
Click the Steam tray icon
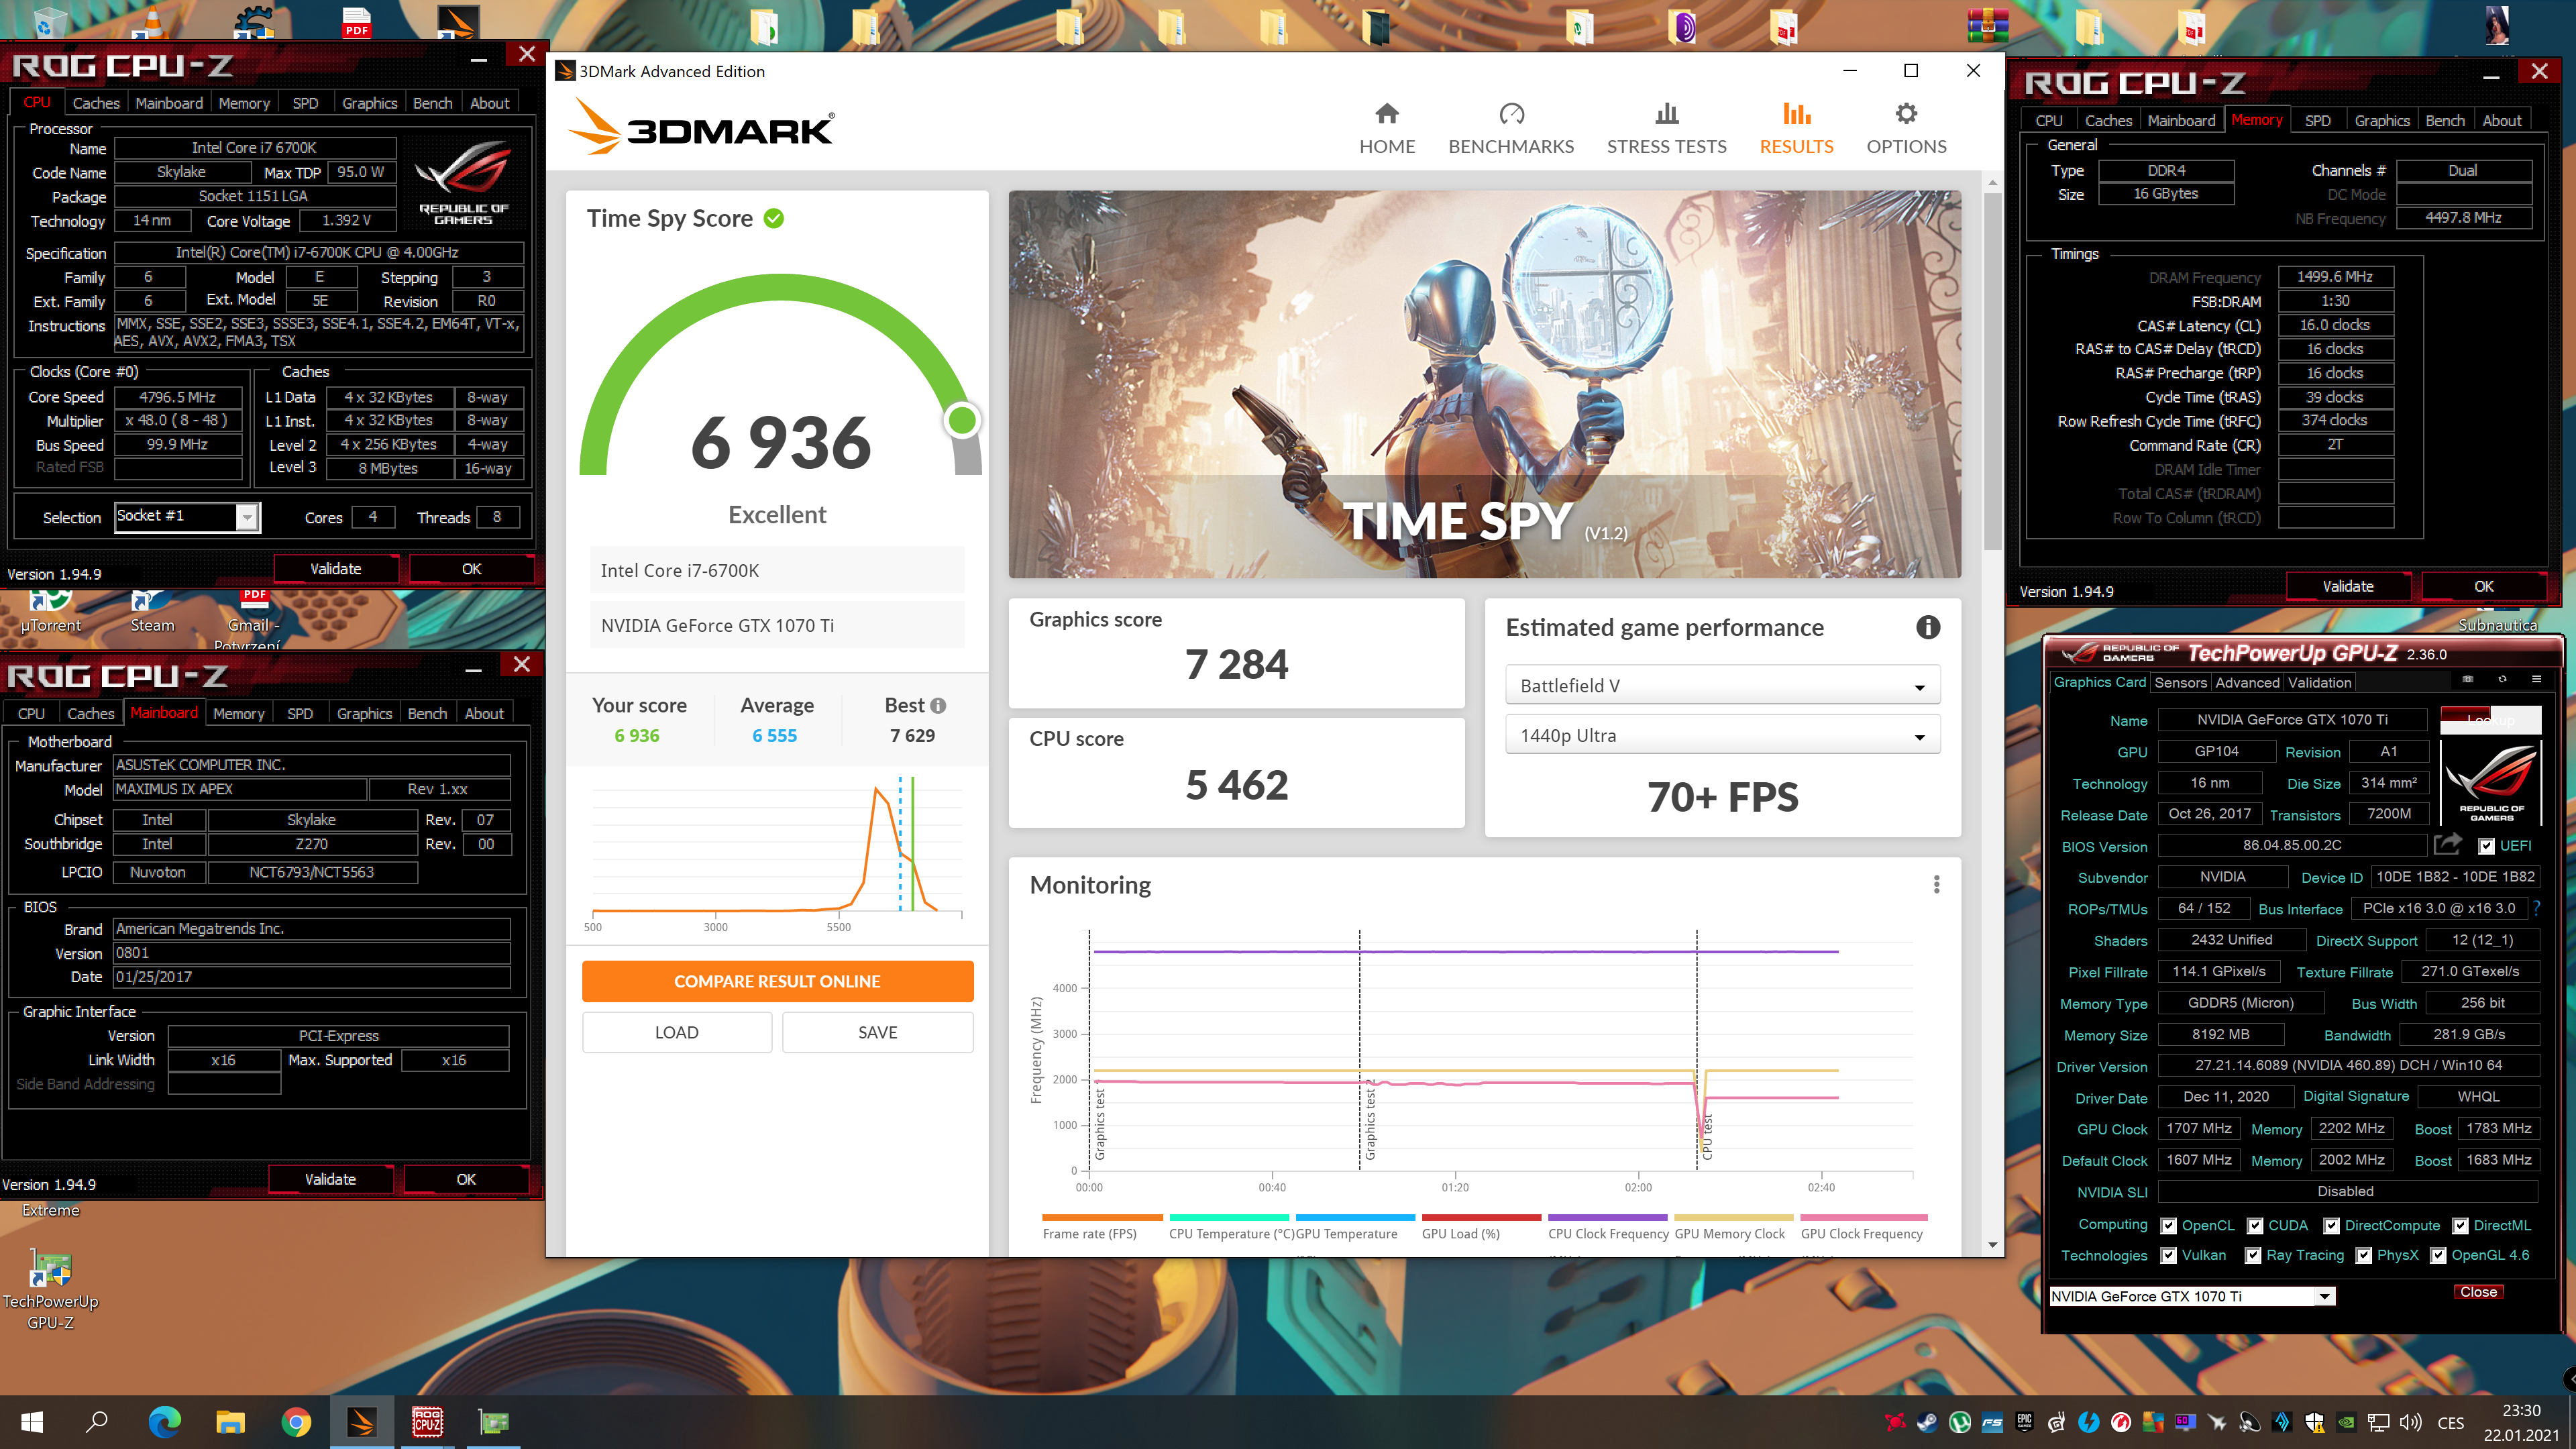(x=1927, y=1422)
